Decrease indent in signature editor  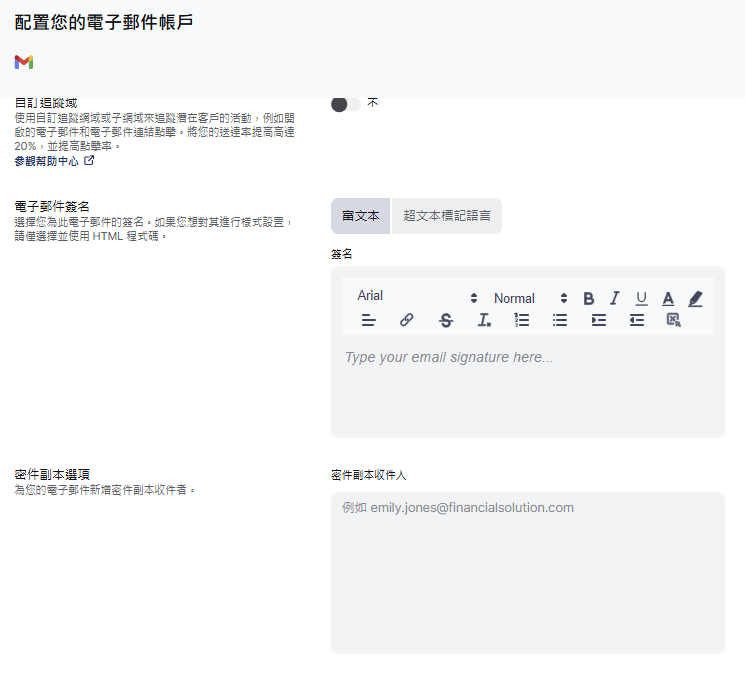[636, 320]
